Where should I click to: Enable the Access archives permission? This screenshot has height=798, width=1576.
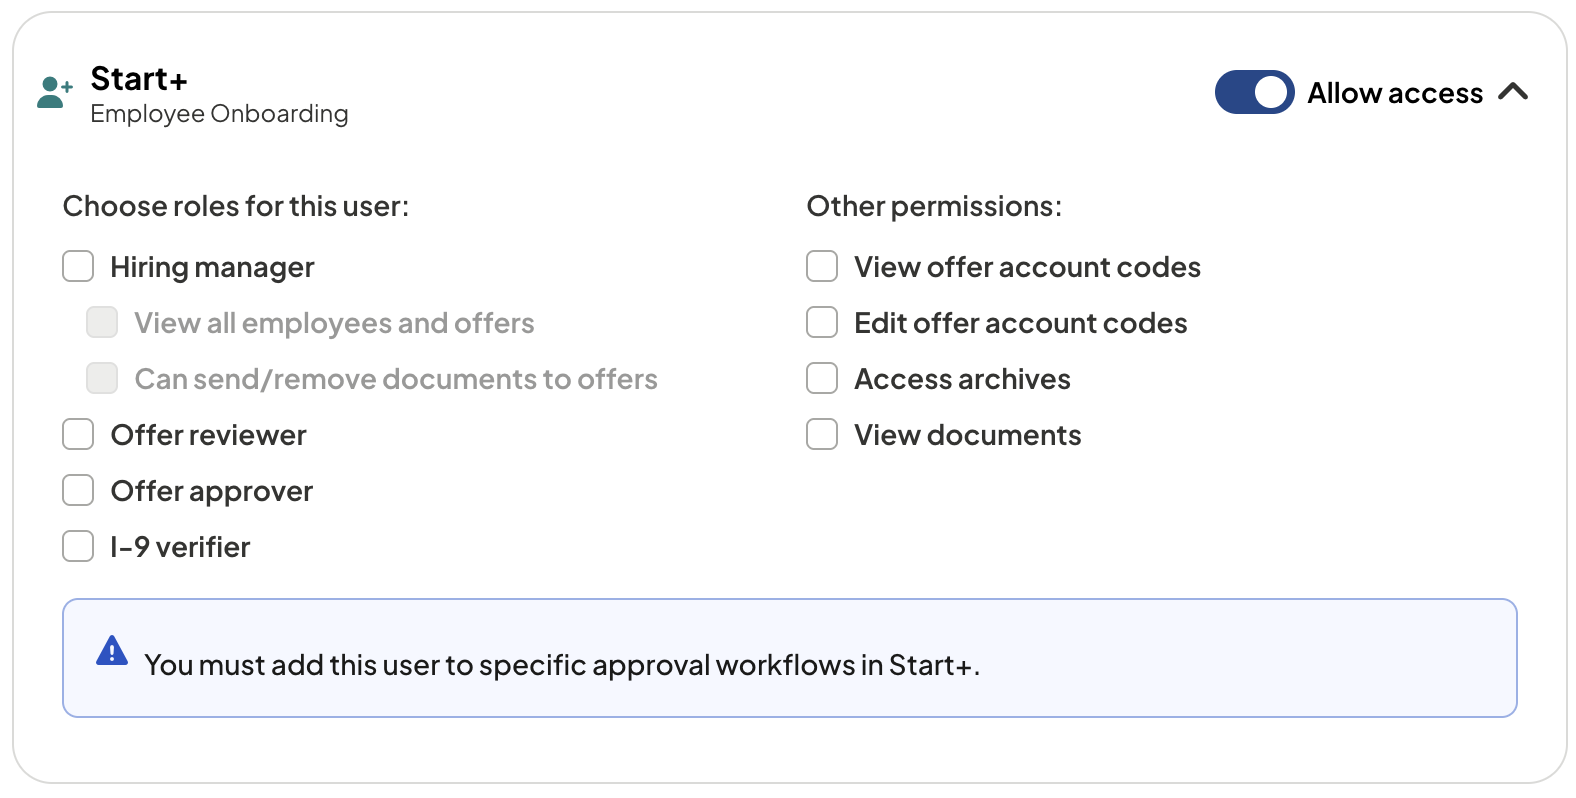pyautogui.click(x=822, y=379)
